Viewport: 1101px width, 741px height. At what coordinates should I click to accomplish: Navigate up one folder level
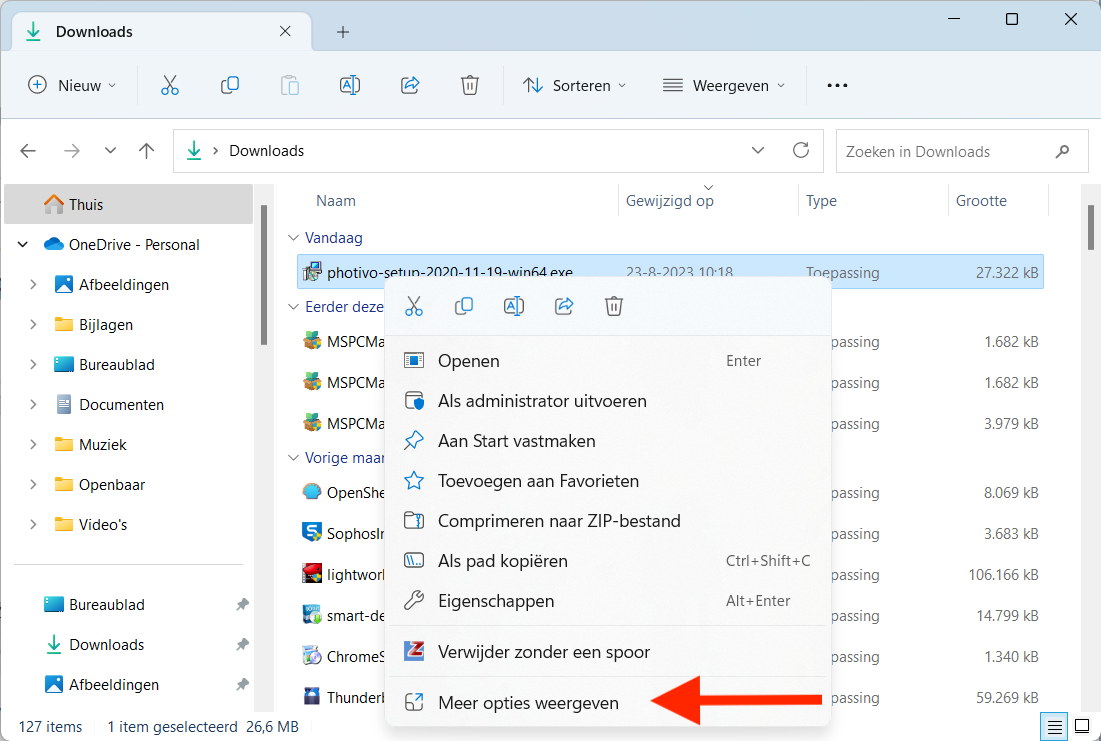(x=147, y=151)
